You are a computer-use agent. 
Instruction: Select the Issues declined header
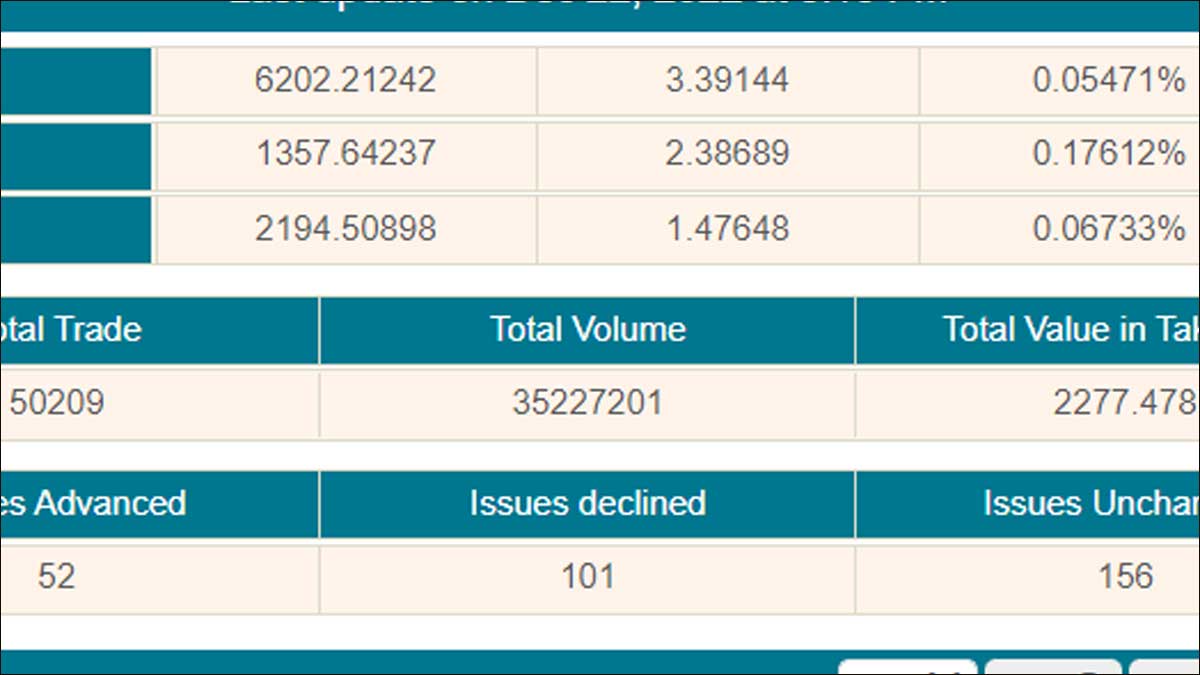point(587,503)
